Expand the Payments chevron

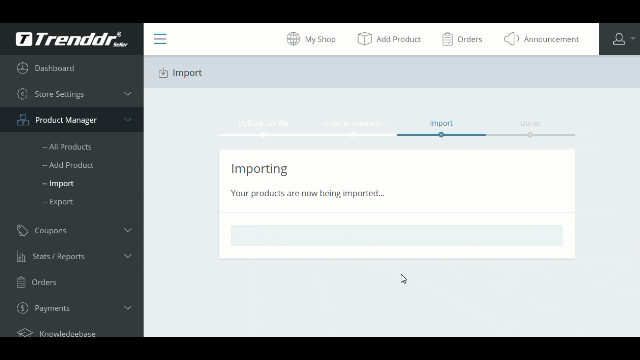[128, 308]
